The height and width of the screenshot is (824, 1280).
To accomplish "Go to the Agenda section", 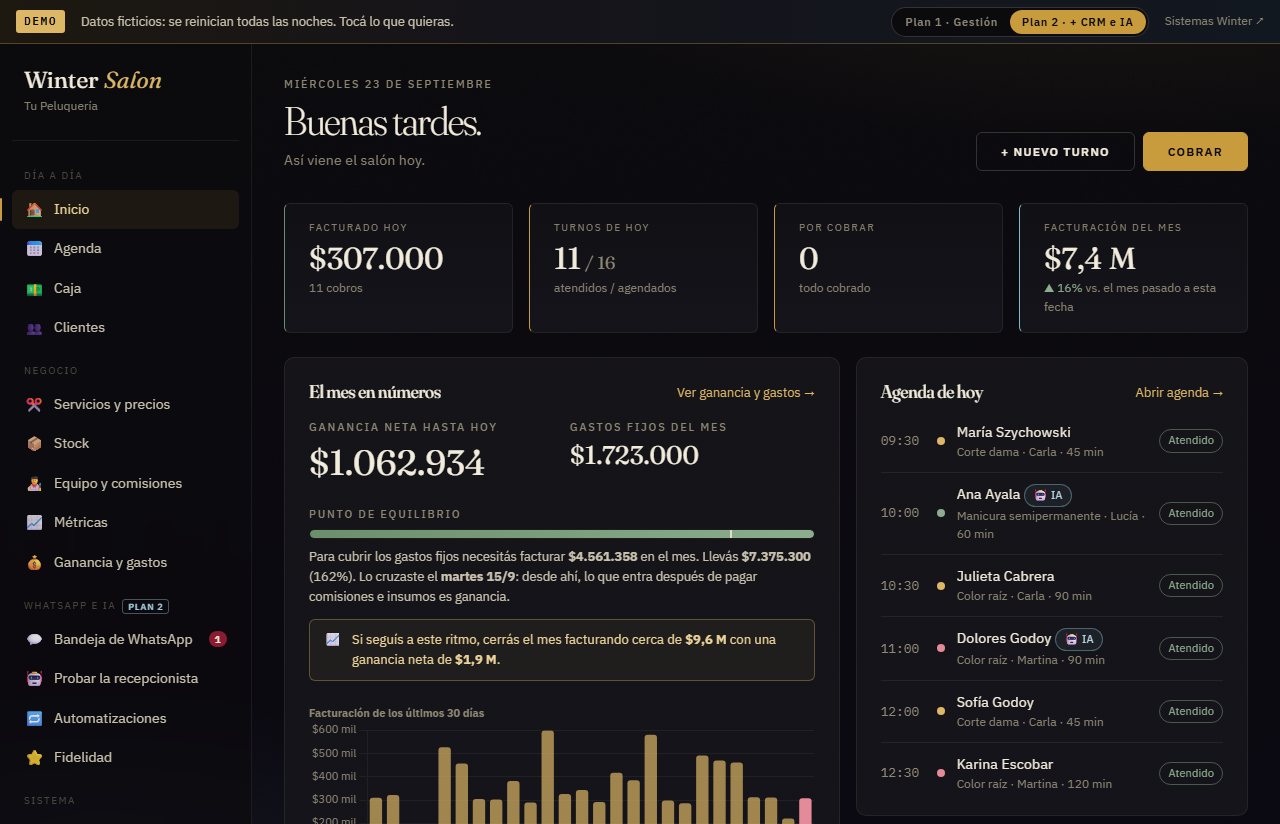I will 126,249.
